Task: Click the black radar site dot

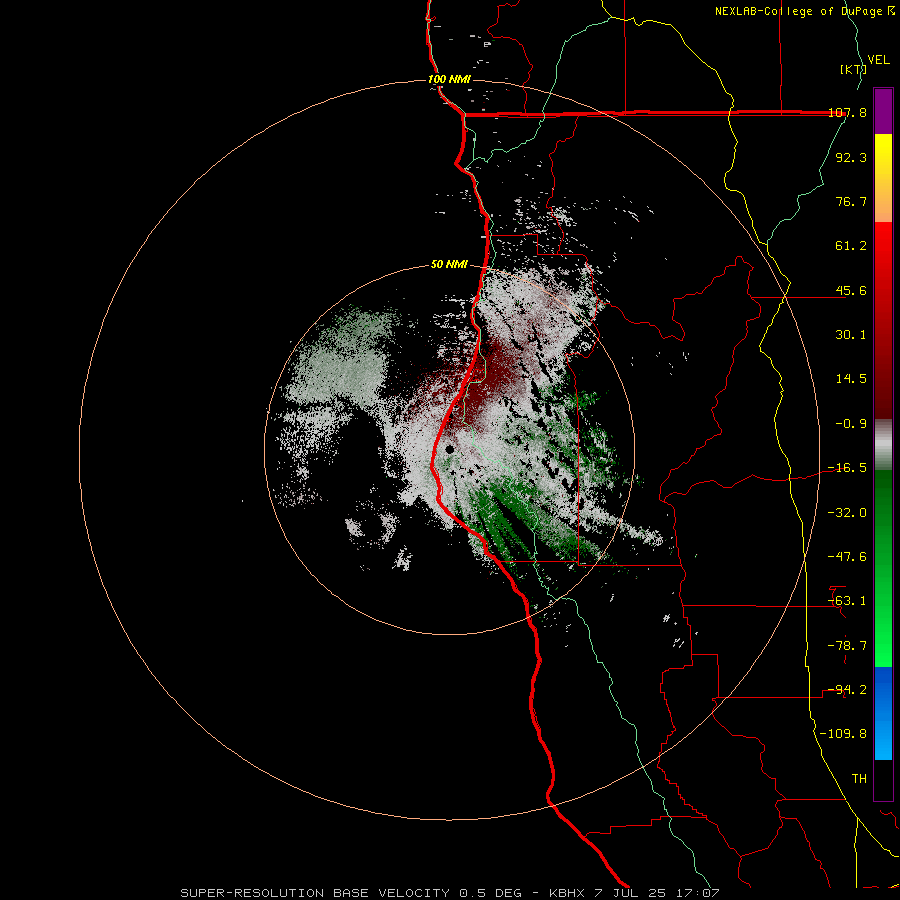Action: click(x=450, y=449)
